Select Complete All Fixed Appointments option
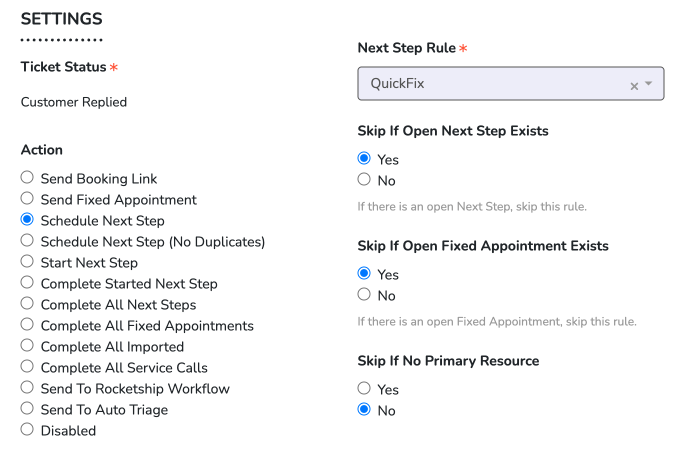The width and height of the screenshot is (684, 454). 27,325
